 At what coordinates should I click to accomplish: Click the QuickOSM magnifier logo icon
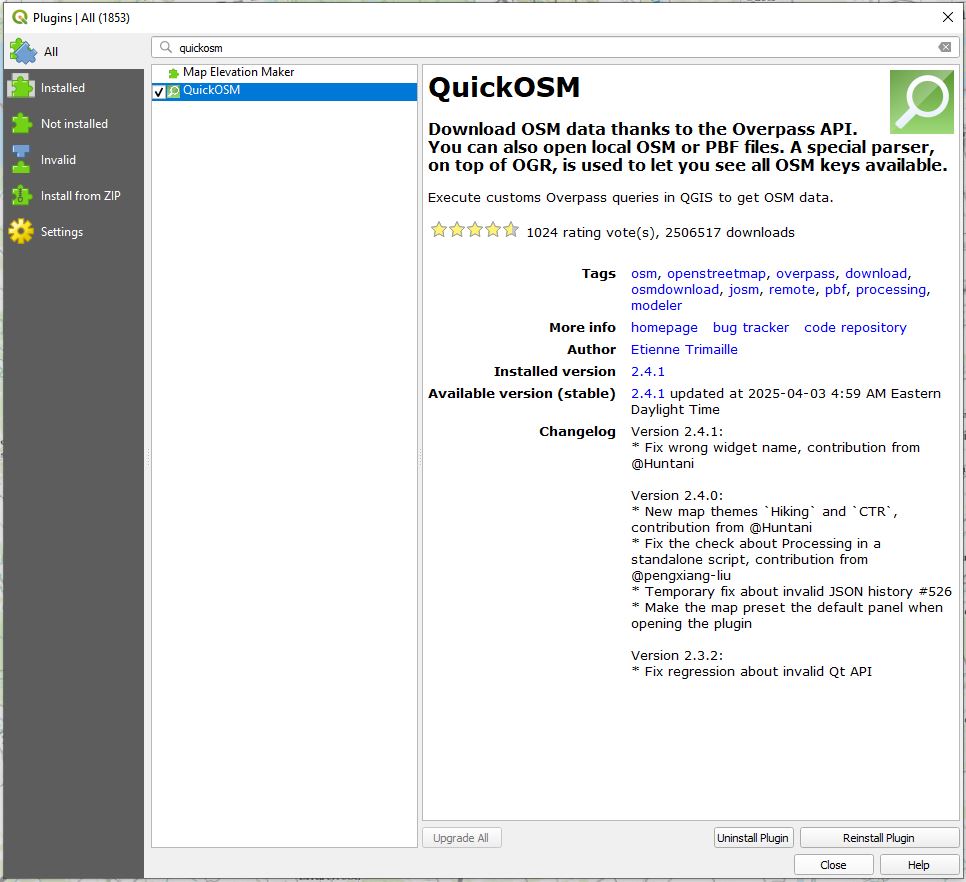(921, 102)
